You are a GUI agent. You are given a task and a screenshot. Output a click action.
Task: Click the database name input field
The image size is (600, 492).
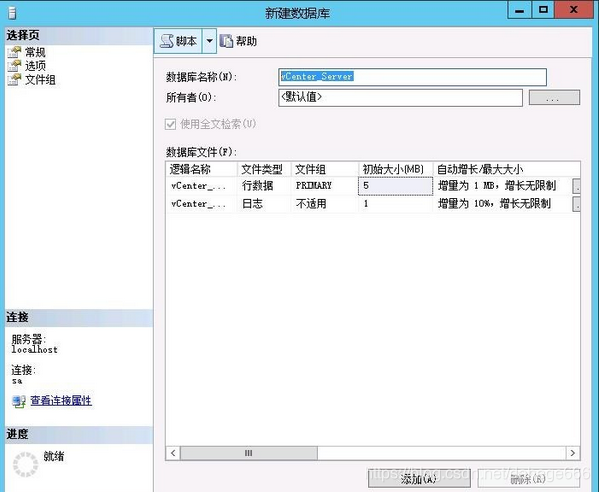coord(412,77)
